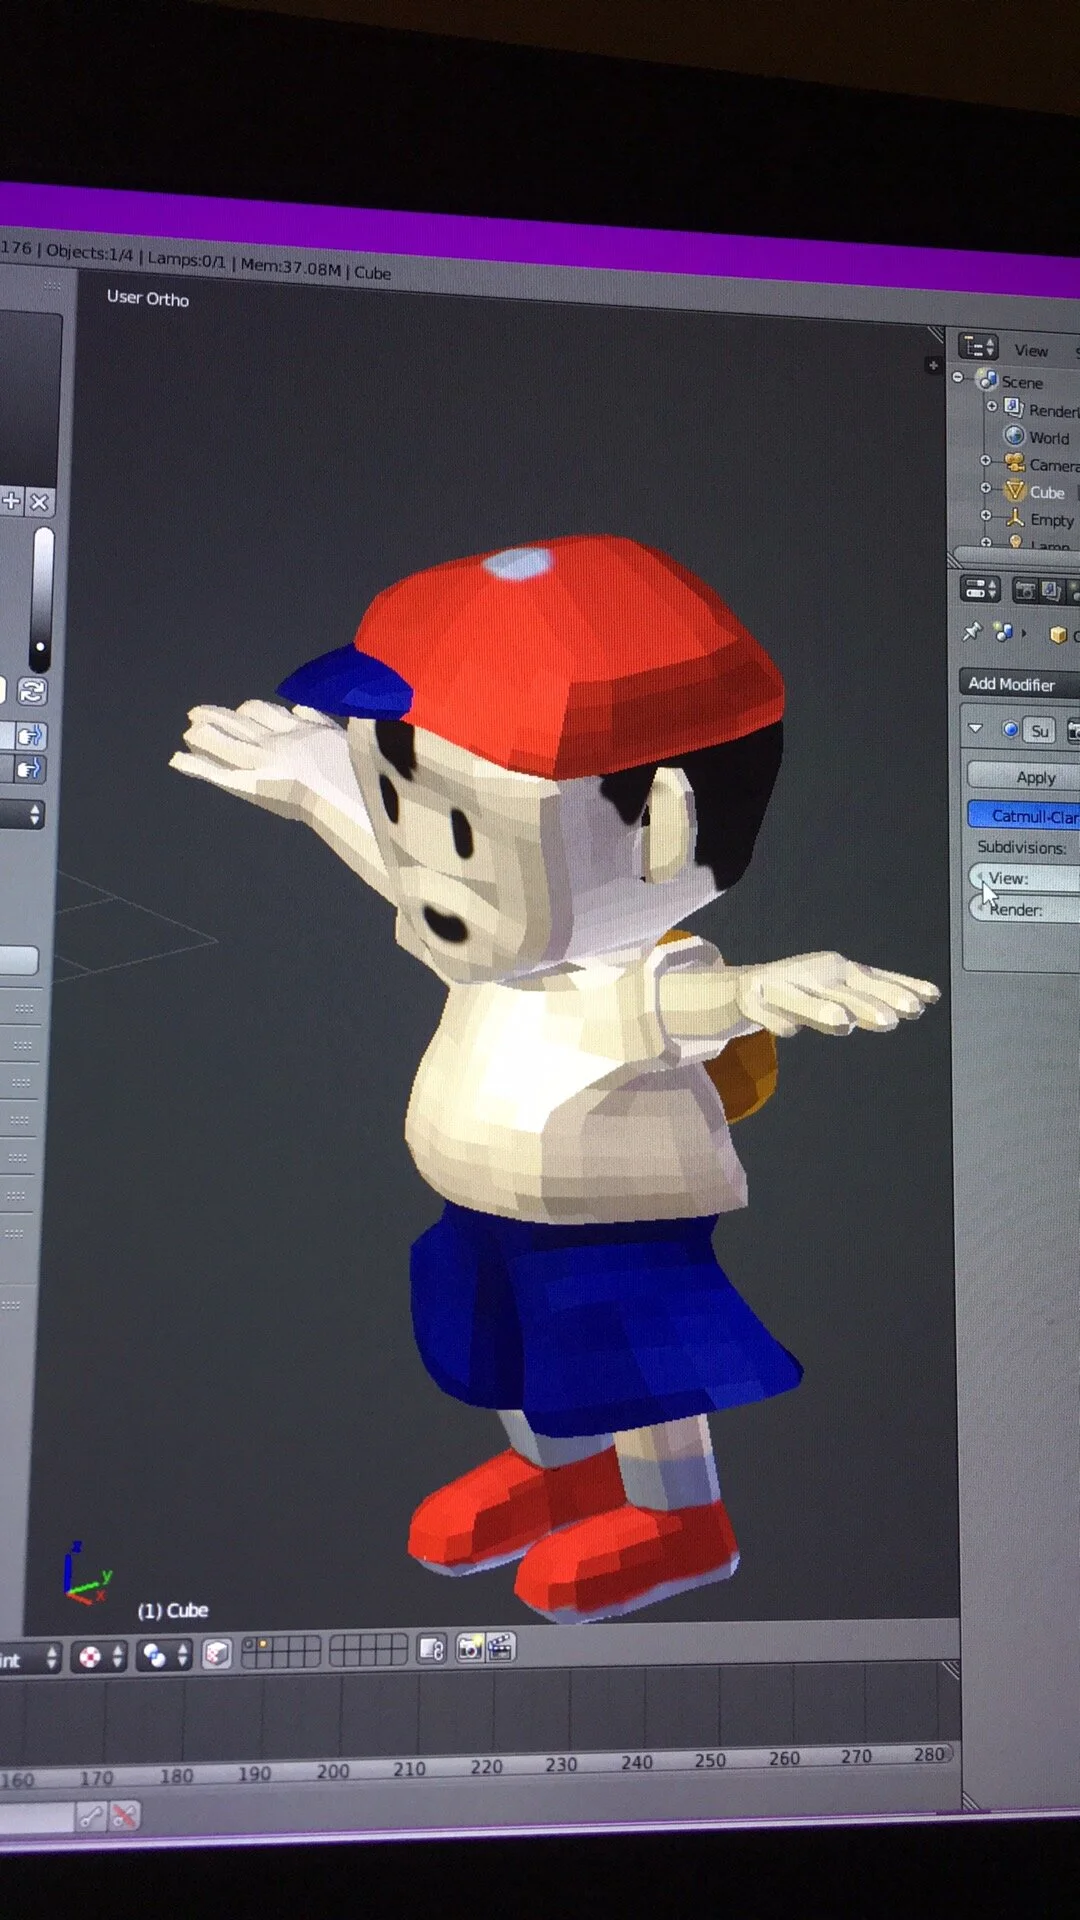Click the RenderLayers icon in Outliner

[x=1014, y=407]
